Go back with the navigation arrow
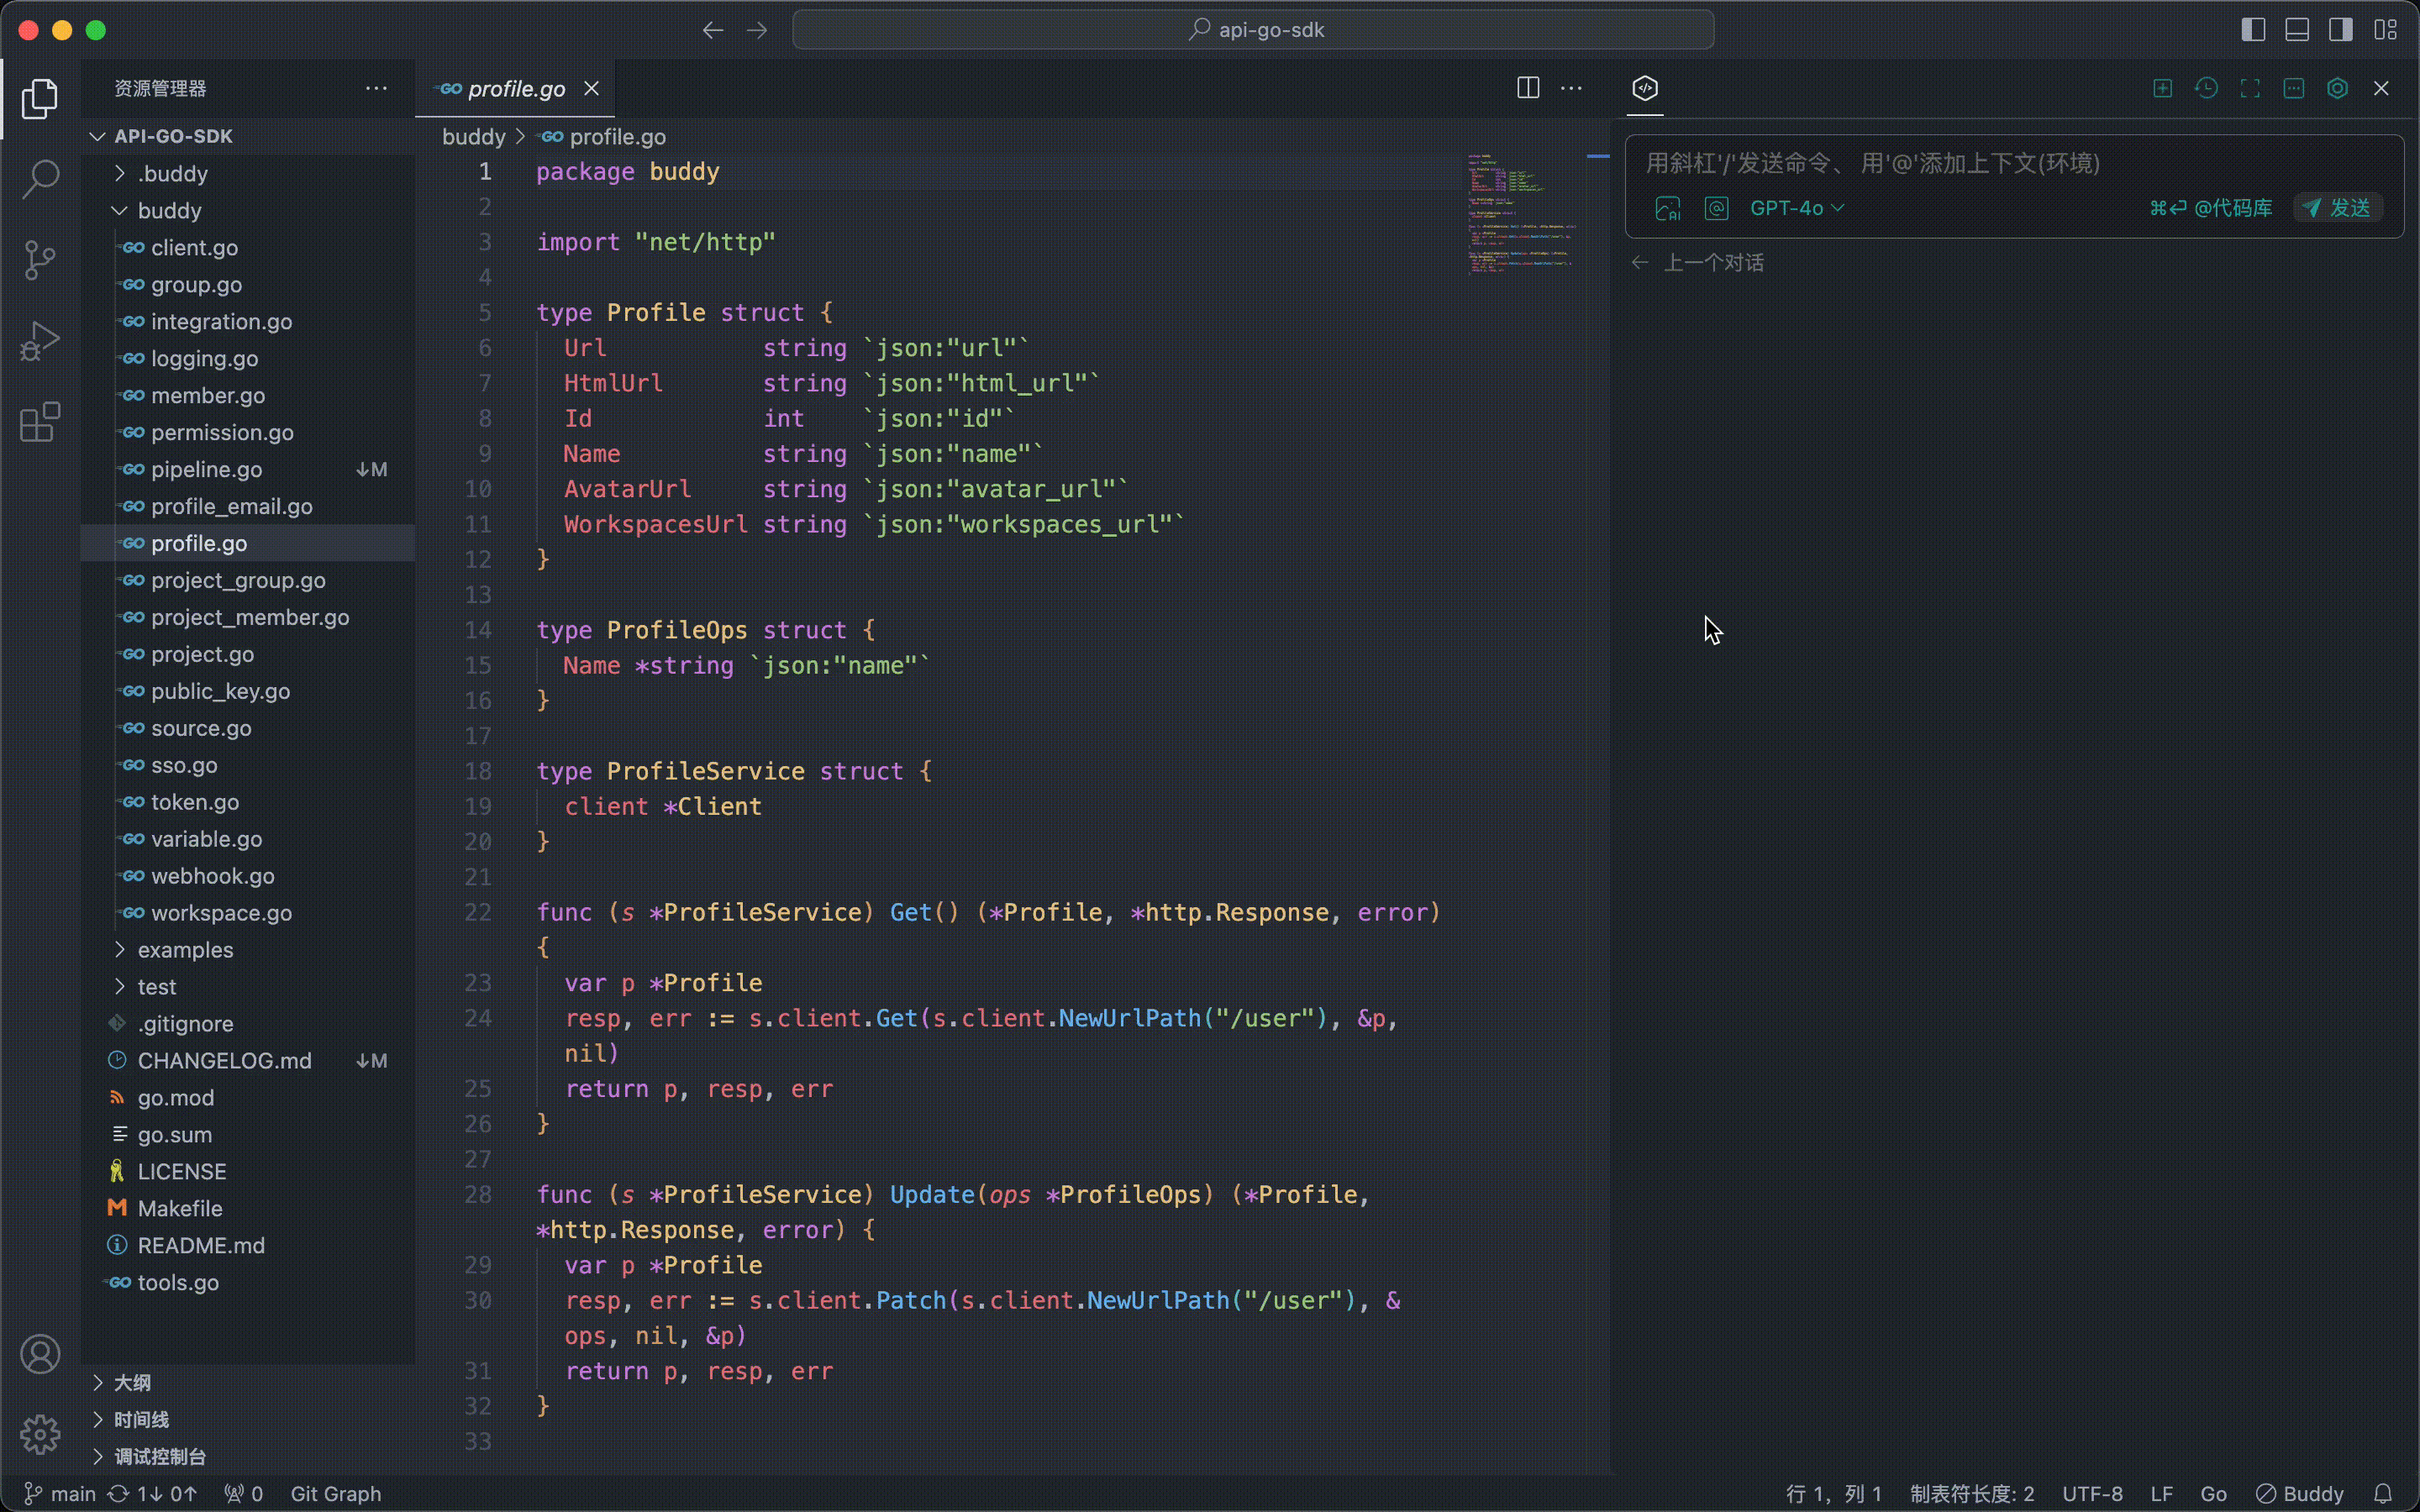Screen dimensions: 2420x1512 point(712,30)
